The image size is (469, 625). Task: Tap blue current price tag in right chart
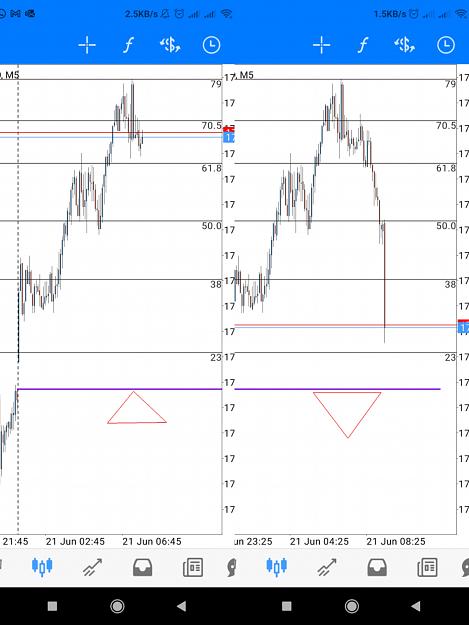(463, 328)
